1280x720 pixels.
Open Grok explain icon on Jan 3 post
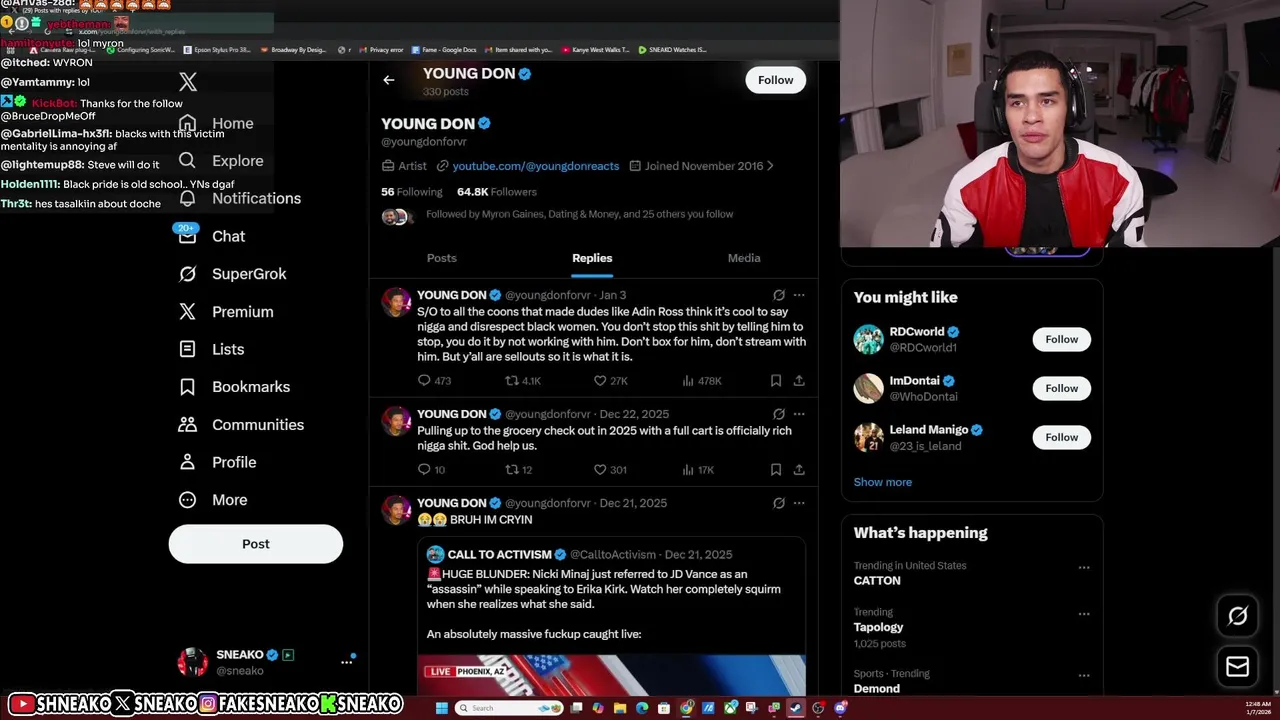(x=779, y=295)
